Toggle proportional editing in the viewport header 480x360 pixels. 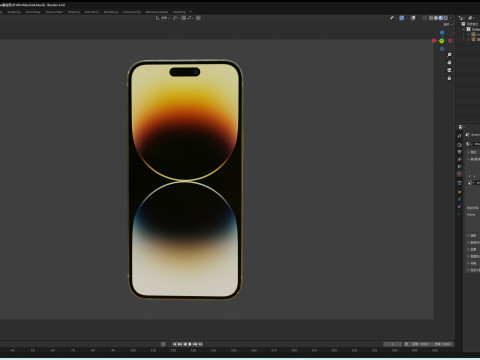point(198,18)
